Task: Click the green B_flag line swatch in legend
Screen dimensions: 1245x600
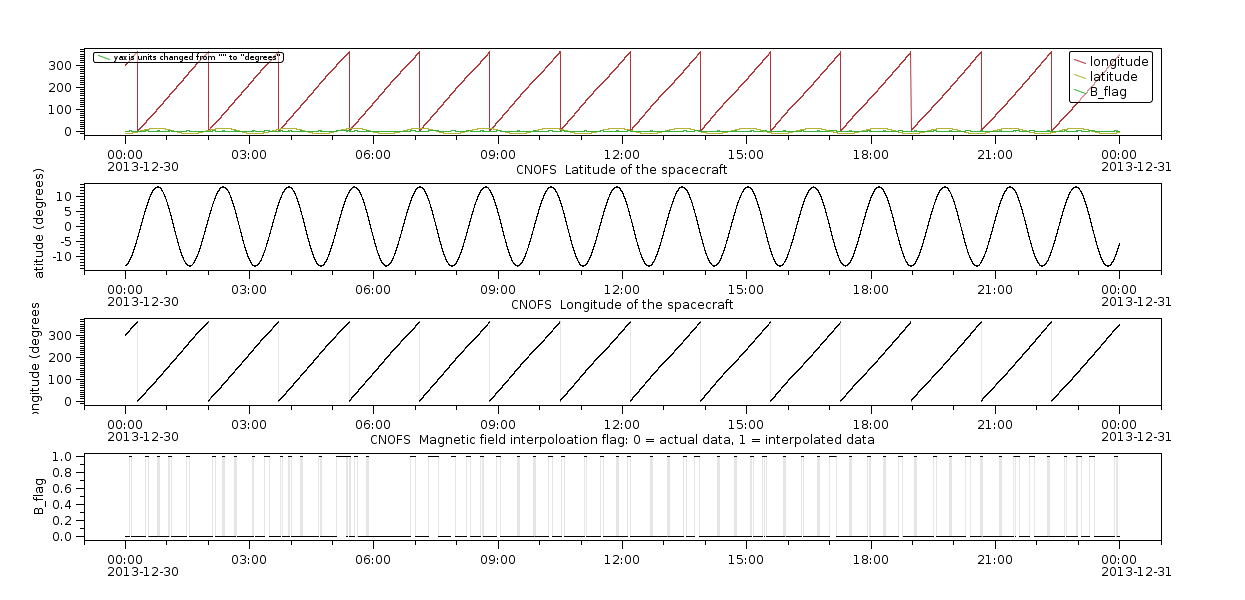Action: [x=1079, y=92]
